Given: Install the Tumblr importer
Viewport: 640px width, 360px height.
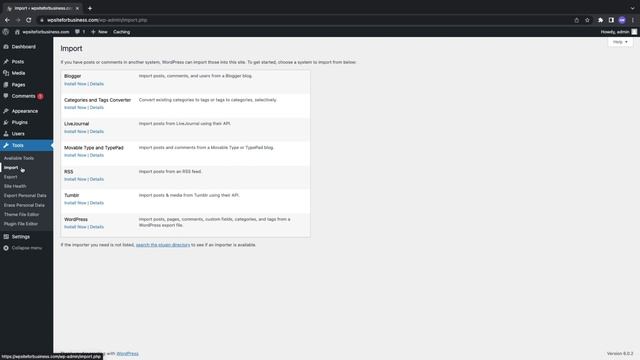Looking at the screenshot, I should (75, 203).
